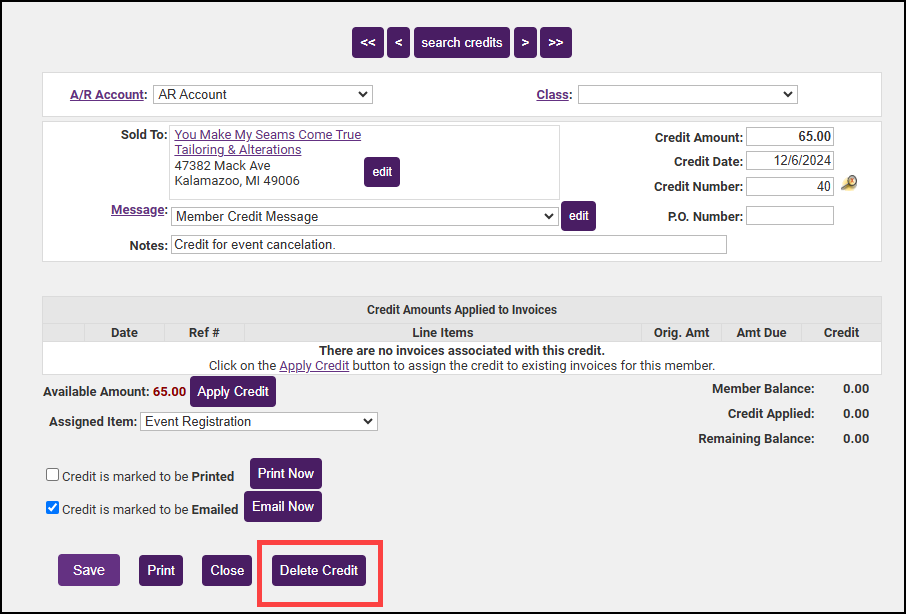
Task: Go to next credit using > button
Action: point(525,42)
